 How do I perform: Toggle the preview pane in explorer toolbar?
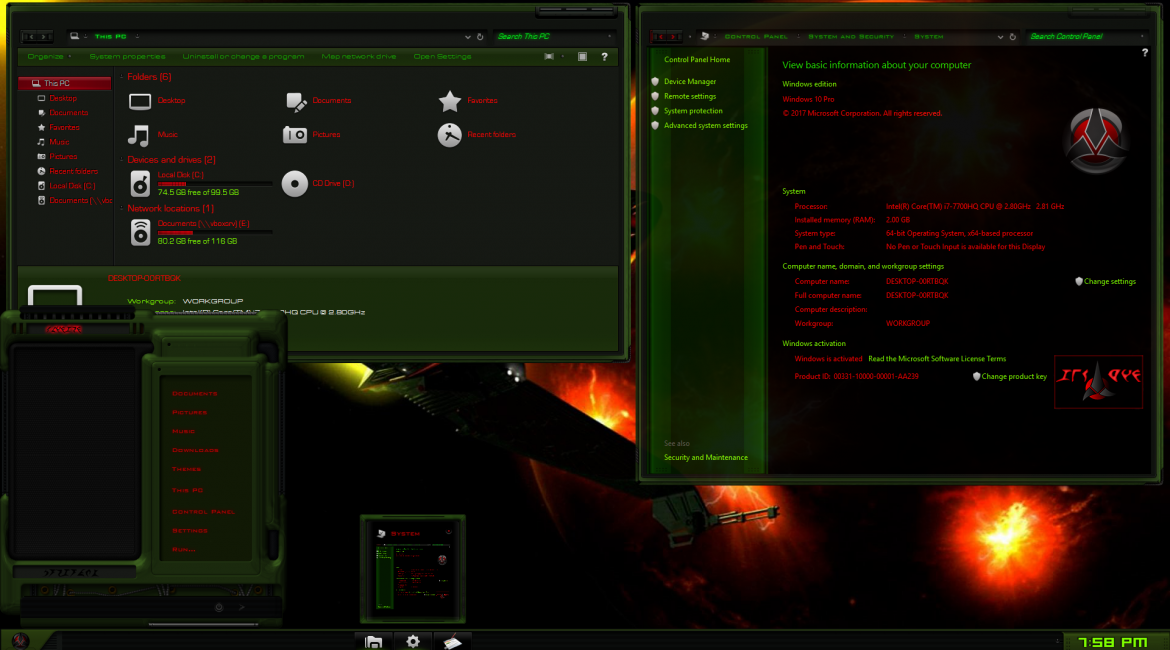[583, 57]
